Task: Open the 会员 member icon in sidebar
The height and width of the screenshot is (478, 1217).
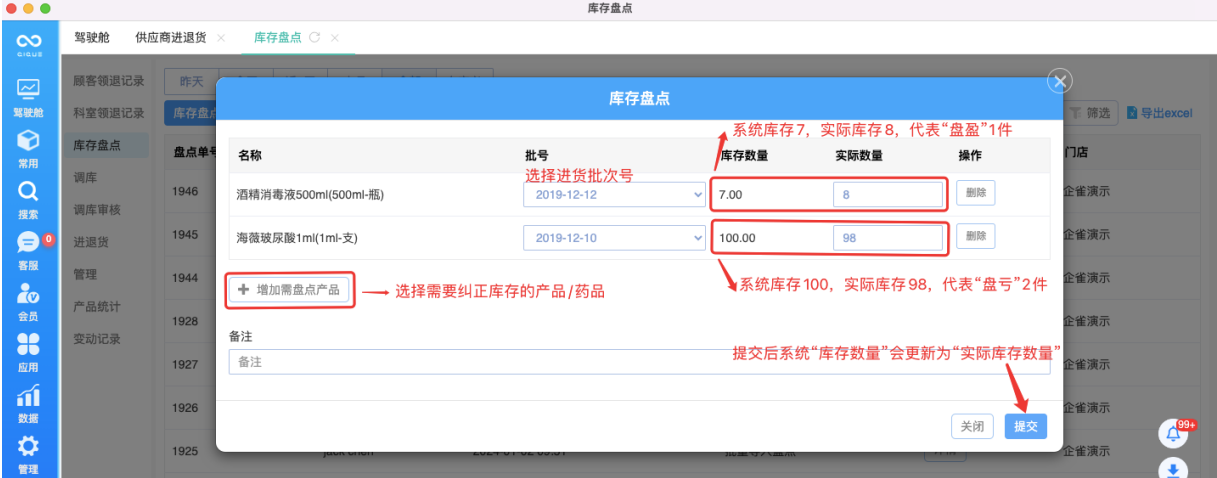Action: click(28, 293)
